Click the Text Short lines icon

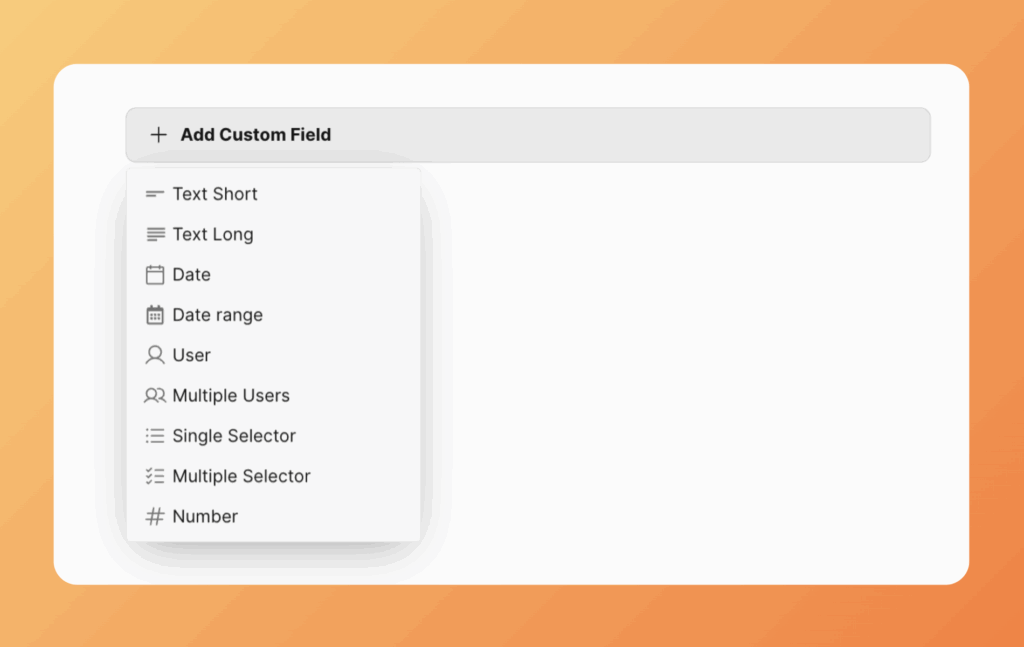click(x=155, y=194)
